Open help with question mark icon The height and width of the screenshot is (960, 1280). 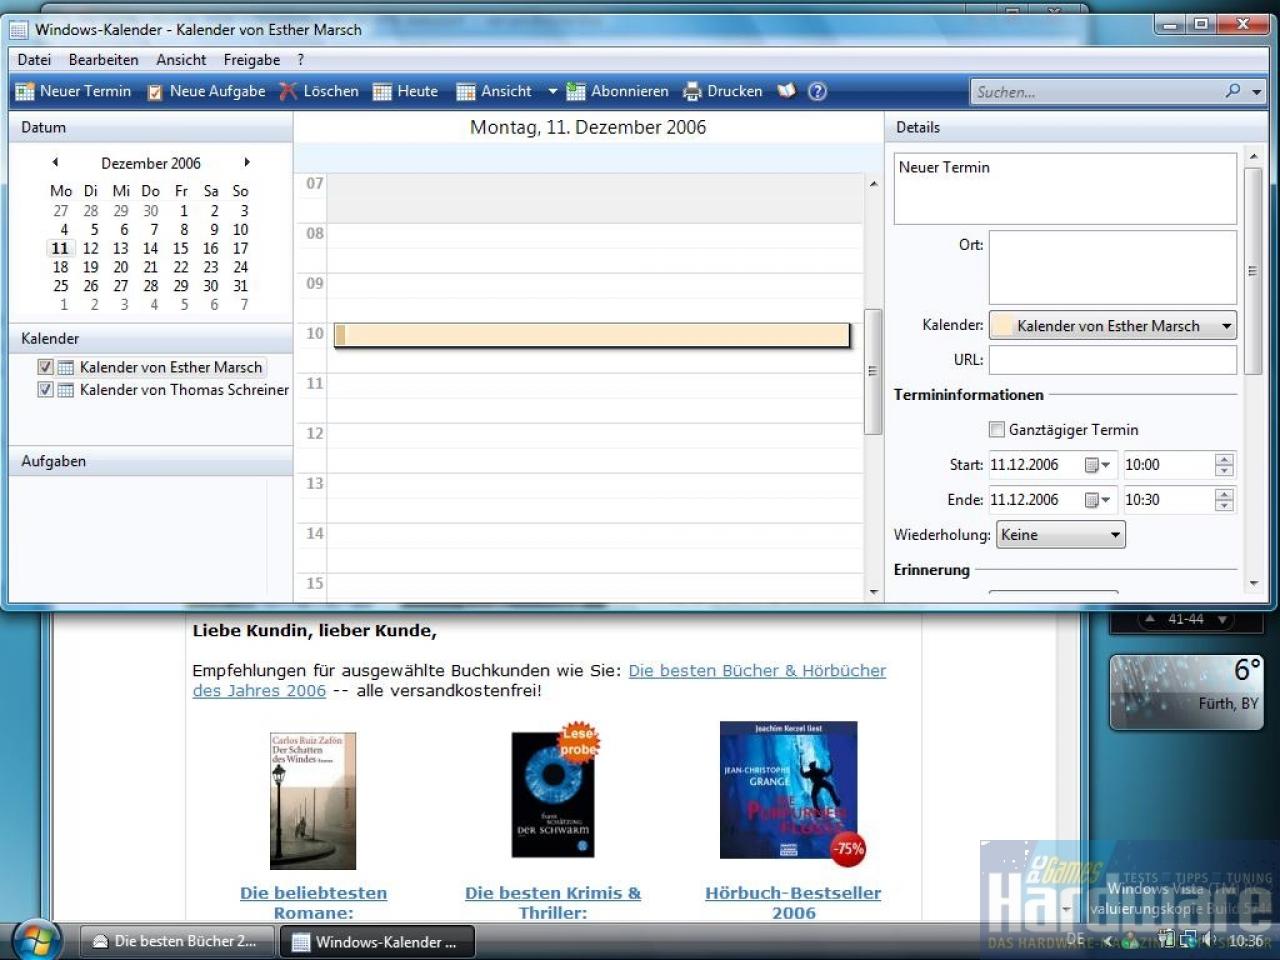coord(817,91)
